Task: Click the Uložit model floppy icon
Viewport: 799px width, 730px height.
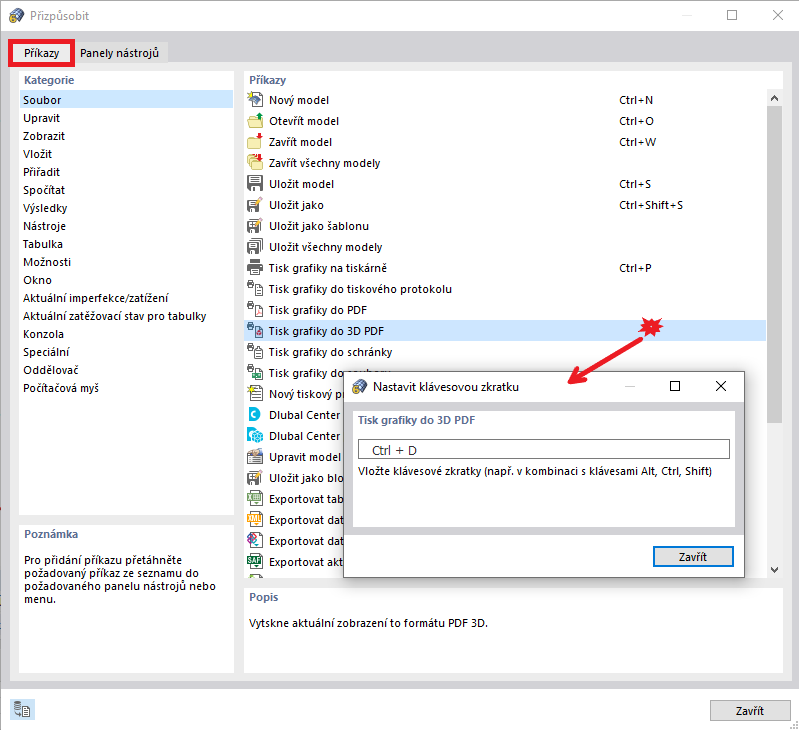Action: (x=255, y=183)
